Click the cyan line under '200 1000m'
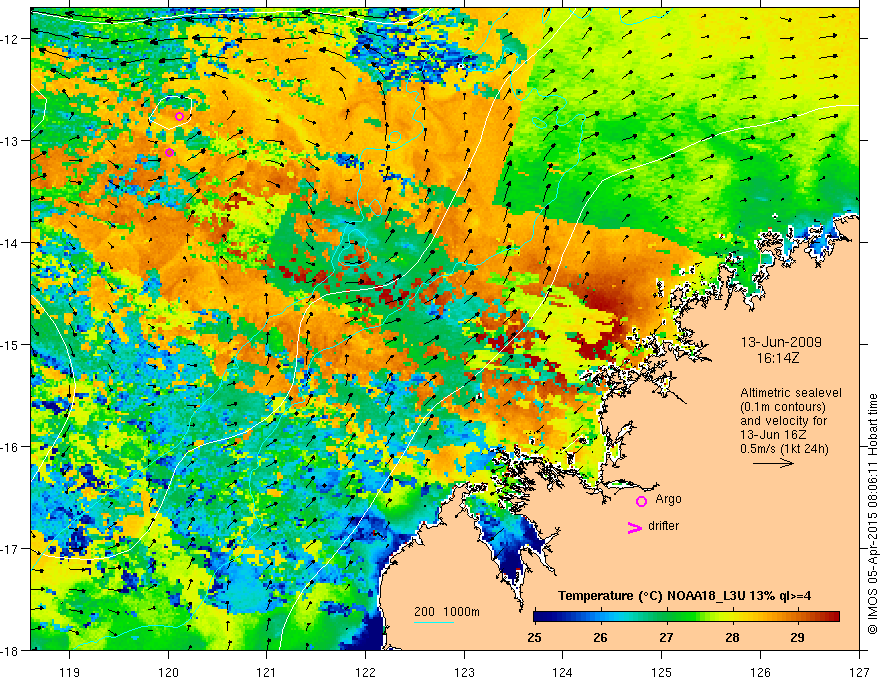Viewport: 880px width, 680px height. [434, 622]
